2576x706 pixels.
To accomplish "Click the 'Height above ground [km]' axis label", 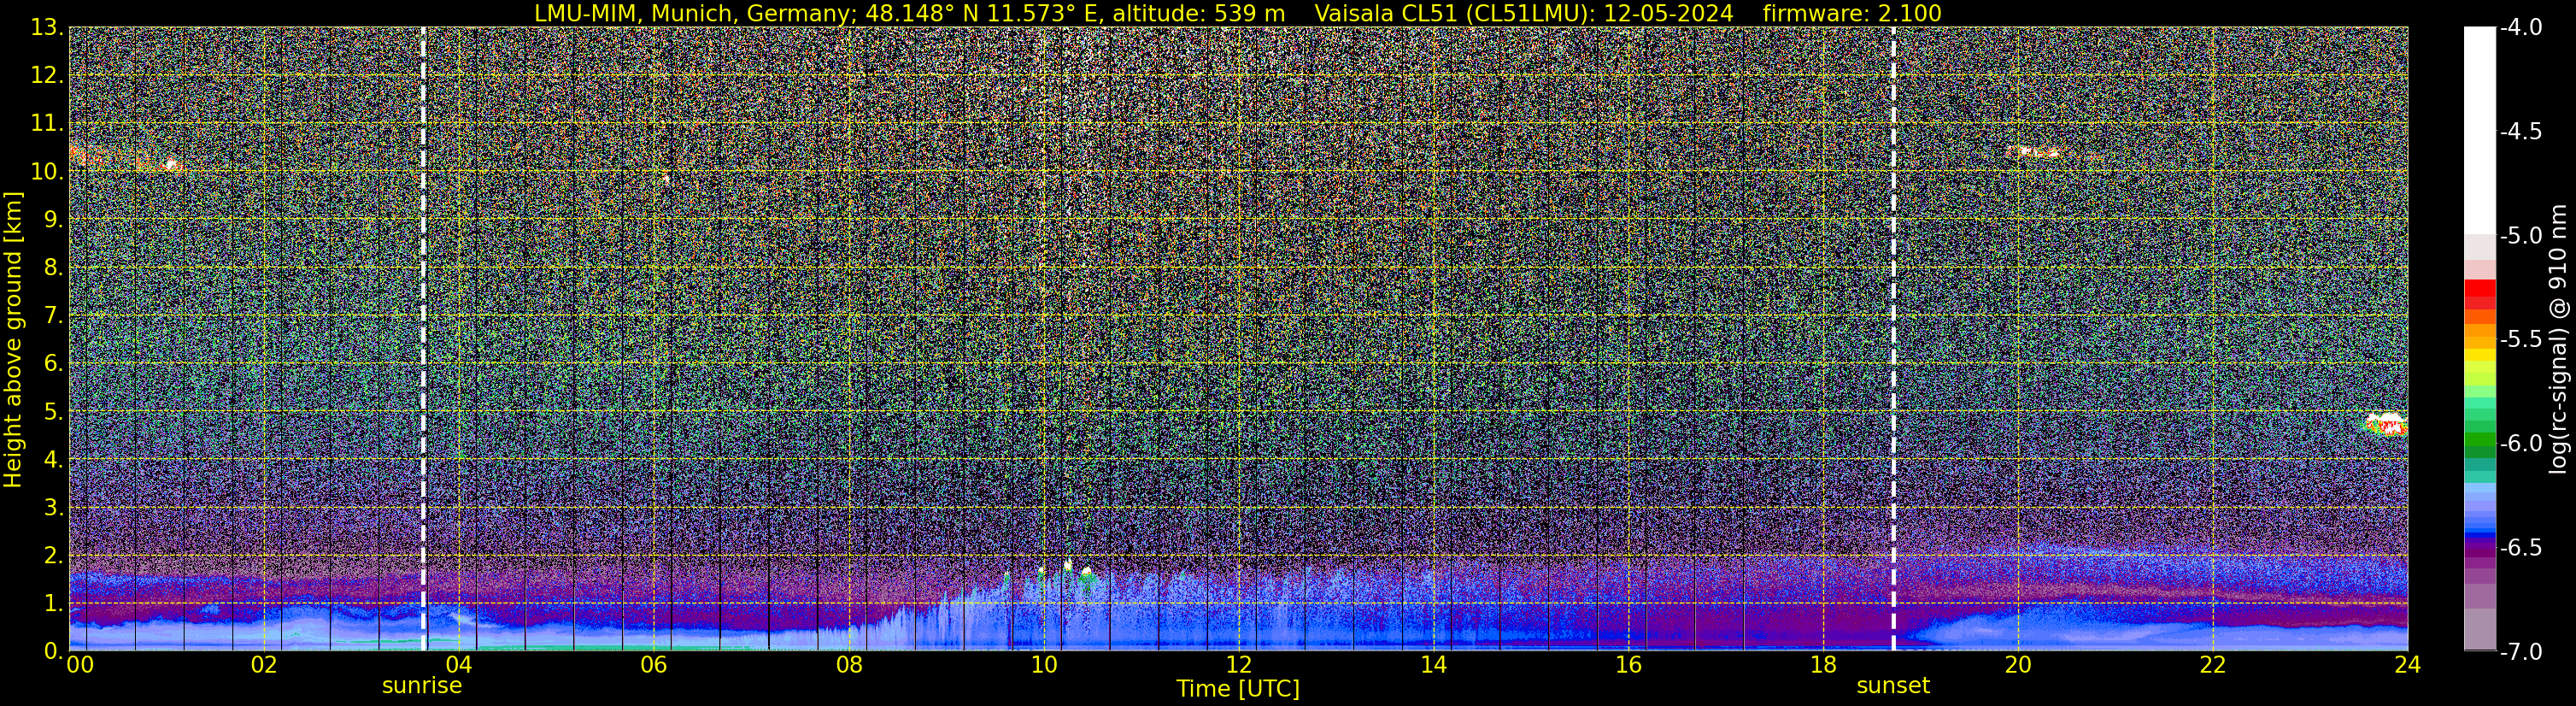I will click(13, 339).
